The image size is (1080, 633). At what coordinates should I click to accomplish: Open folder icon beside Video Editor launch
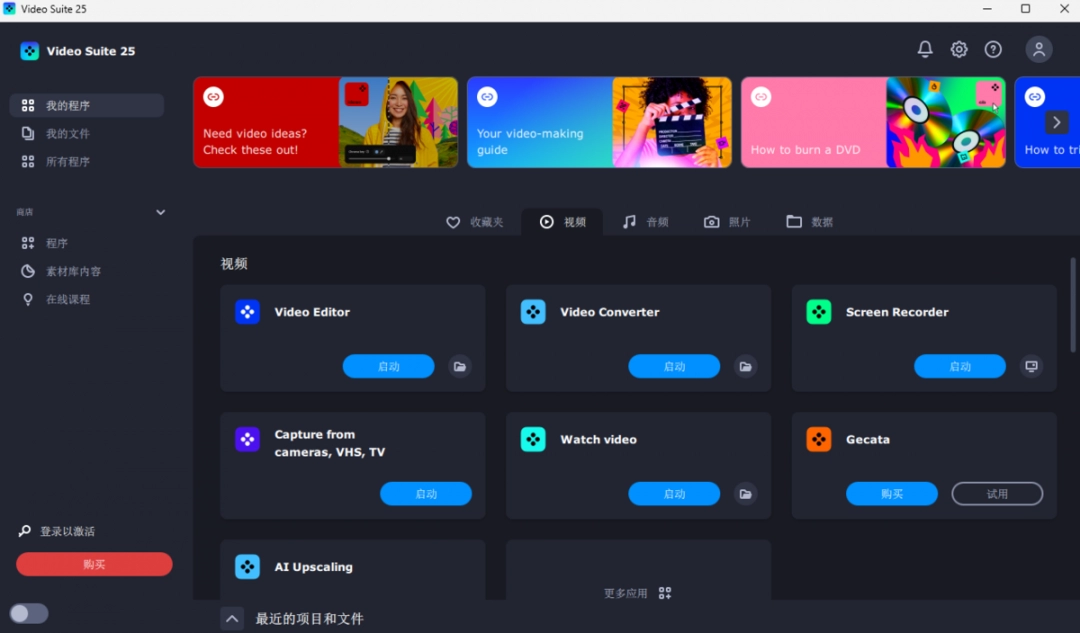point(460,366)
